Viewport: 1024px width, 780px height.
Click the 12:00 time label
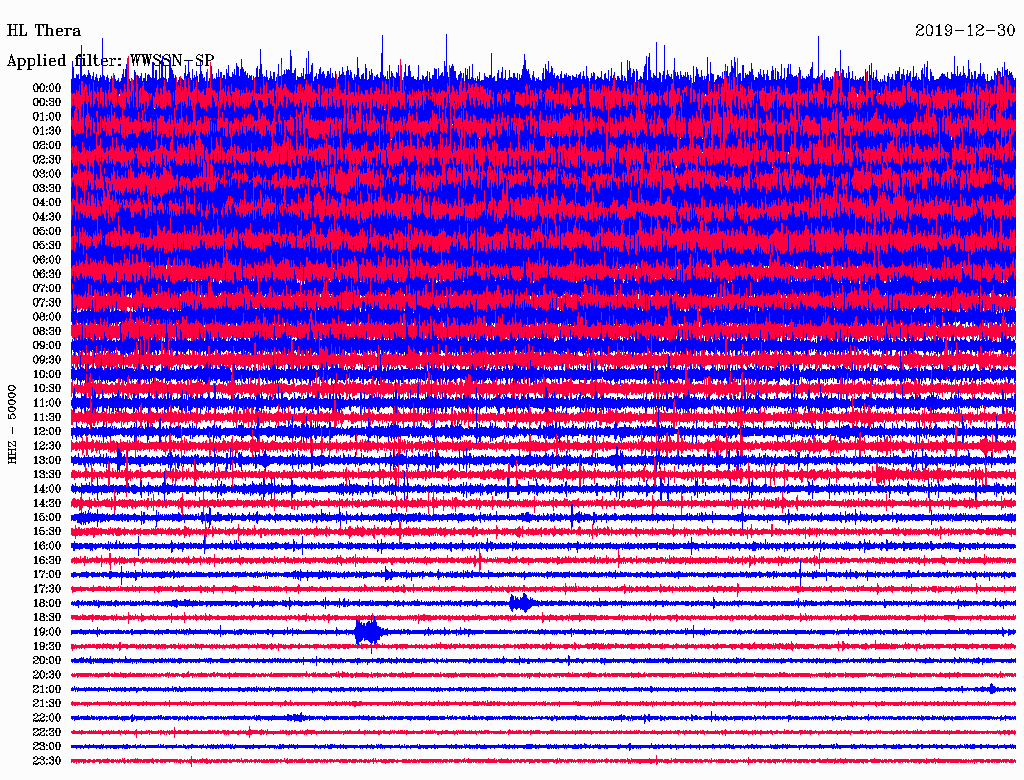[47, 431]
